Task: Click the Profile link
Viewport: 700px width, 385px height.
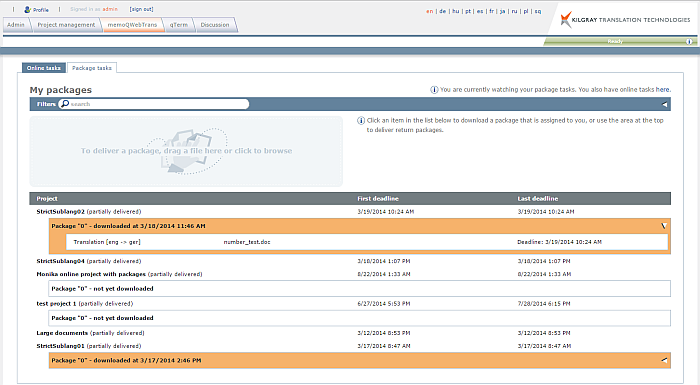Action: (41, 10)
